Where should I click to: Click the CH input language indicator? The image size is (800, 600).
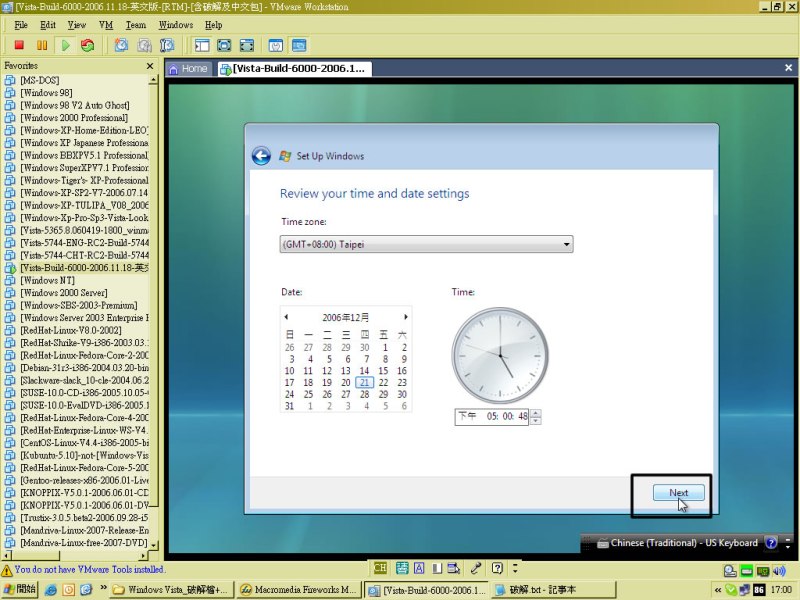pos(380,568)
